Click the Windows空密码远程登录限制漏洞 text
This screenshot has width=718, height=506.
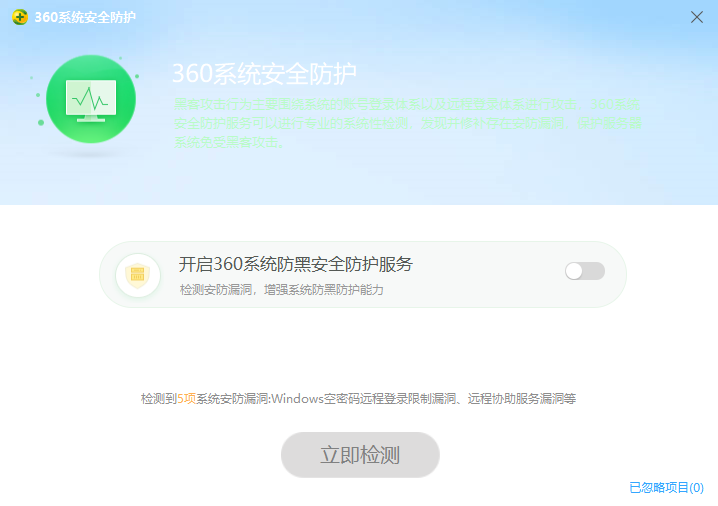pyautogui.click(x=363, y=399)
